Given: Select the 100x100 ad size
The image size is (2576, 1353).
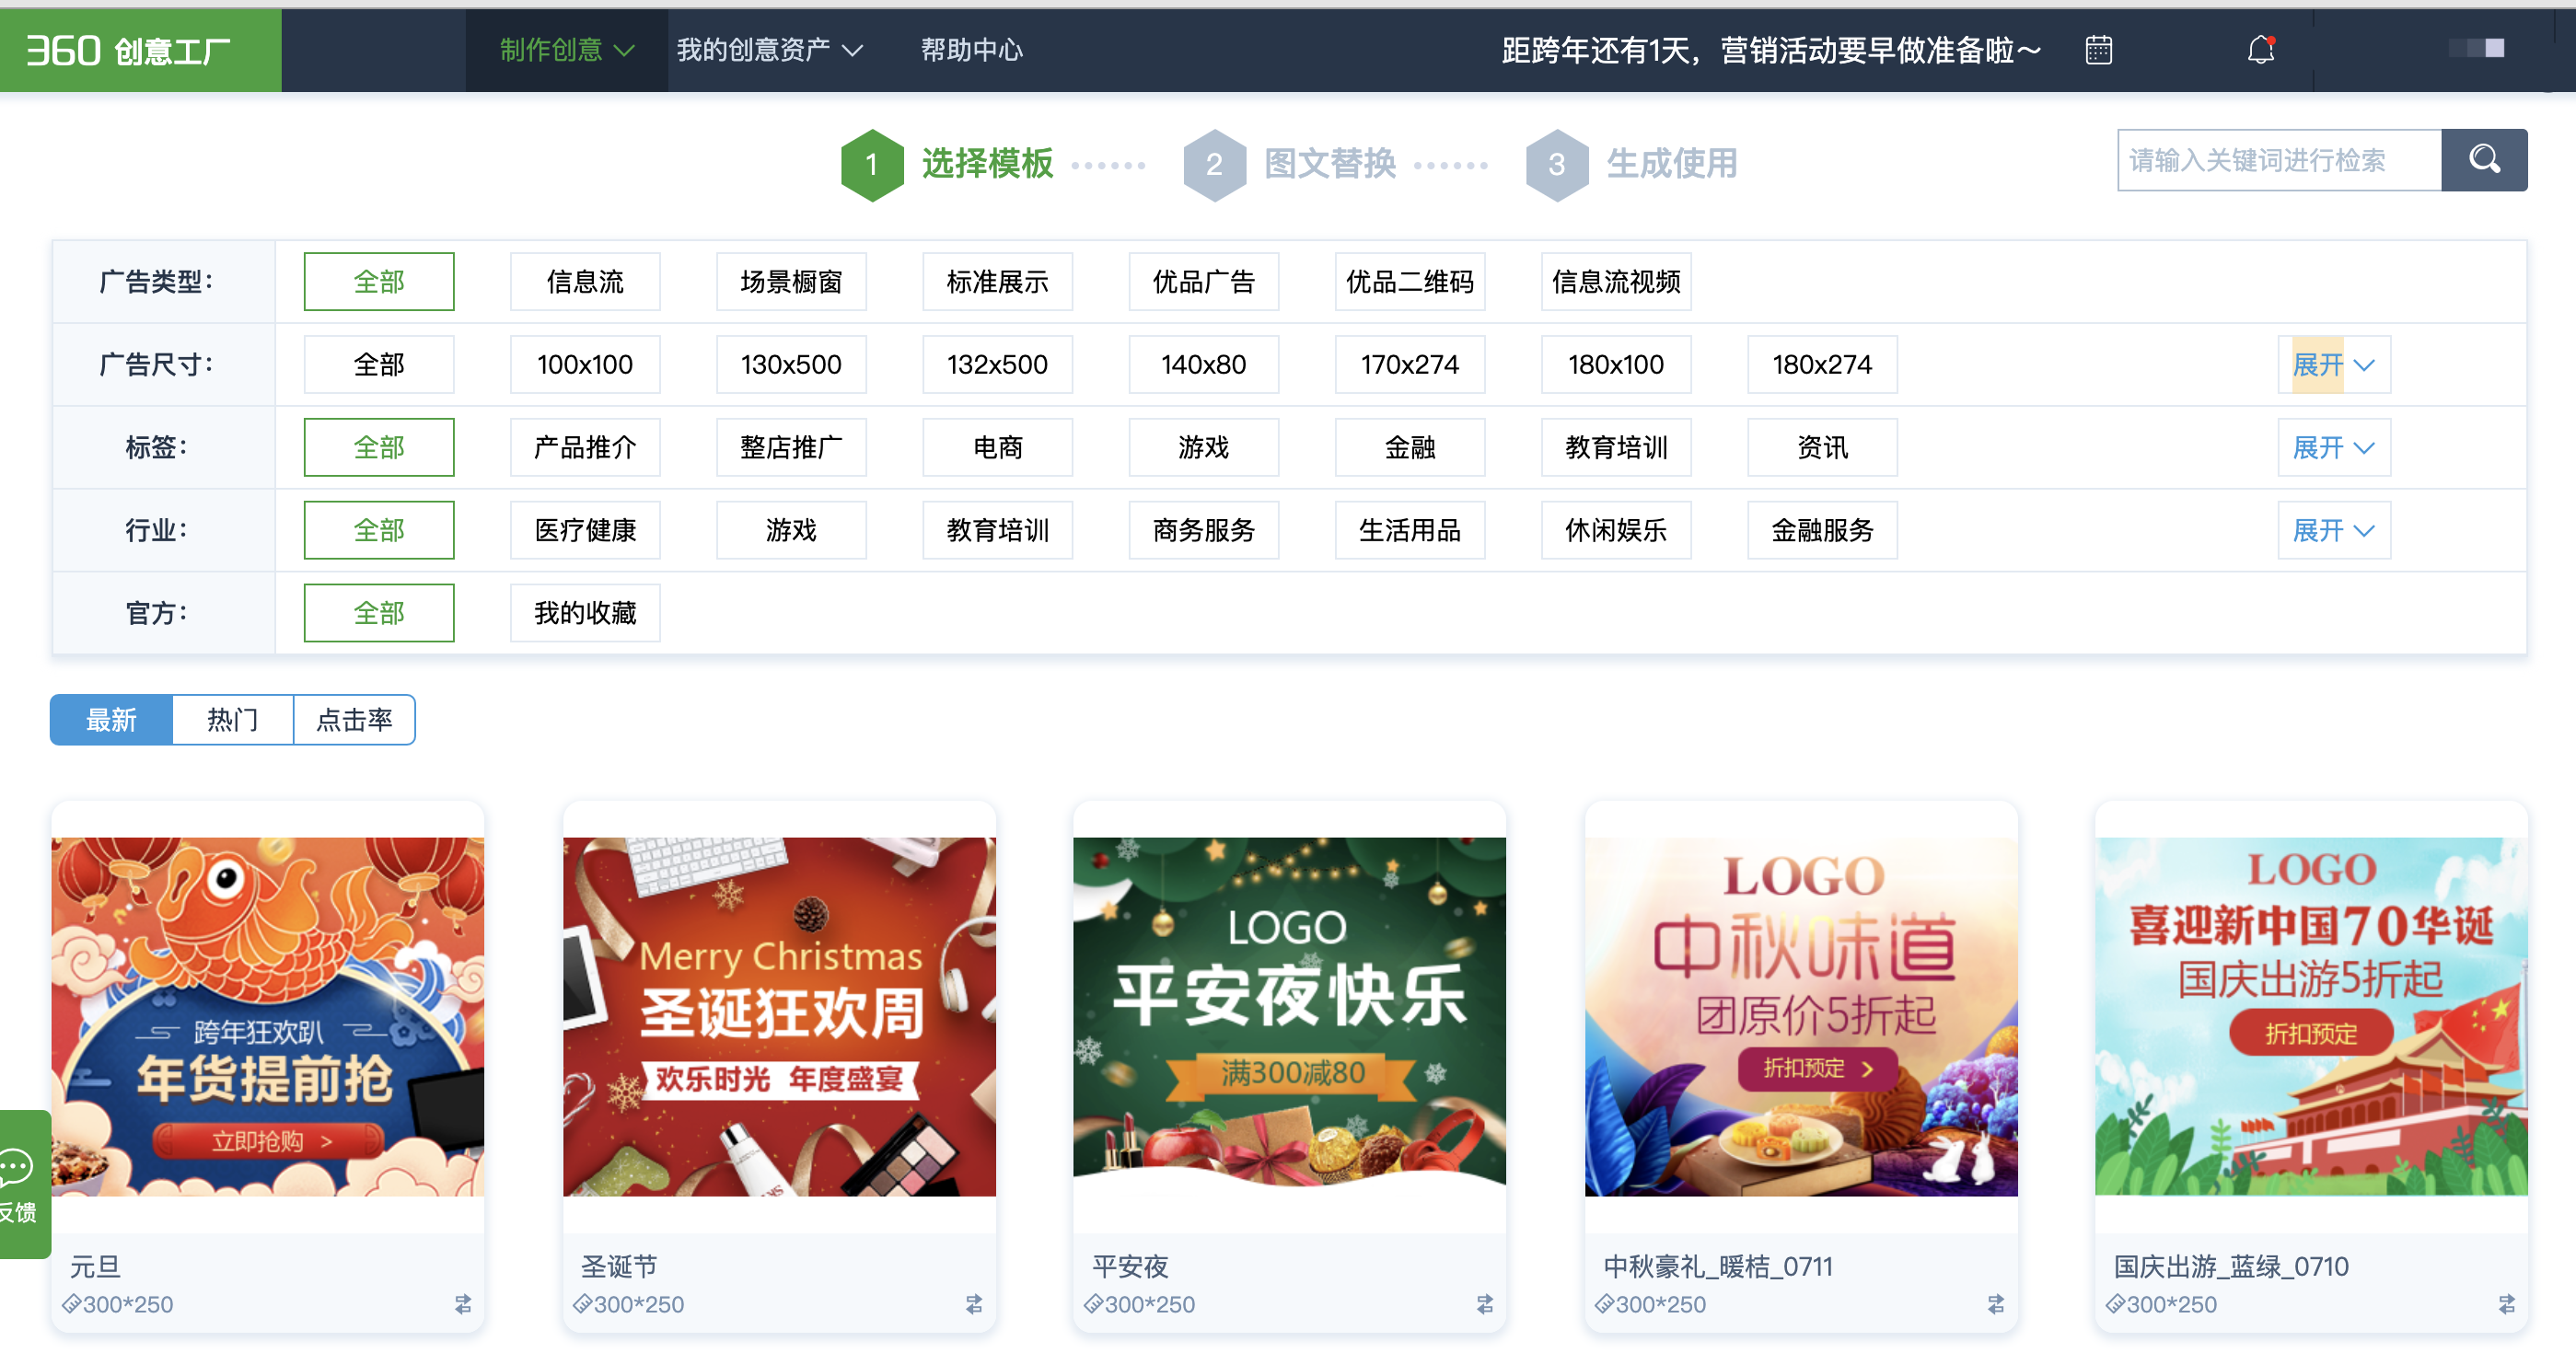Looking at the screenshot, I should click(x=585, y=365).
